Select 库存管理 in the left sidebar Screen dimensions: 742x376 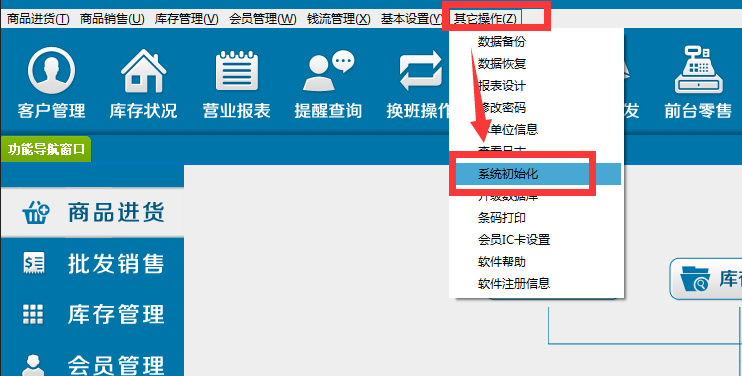coord(116,315)
